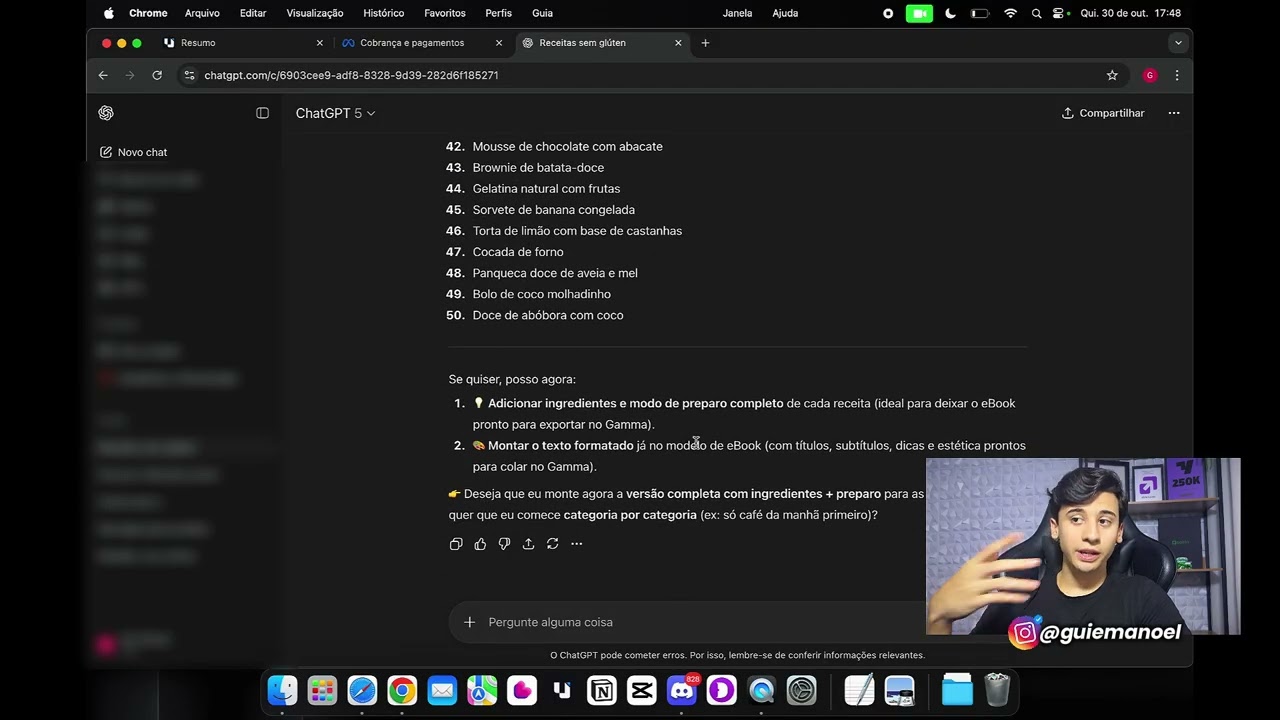Screen dimensions: 1280x720
Task: Close the Cobrança e pagamentos tab
Action: point(499,43)
